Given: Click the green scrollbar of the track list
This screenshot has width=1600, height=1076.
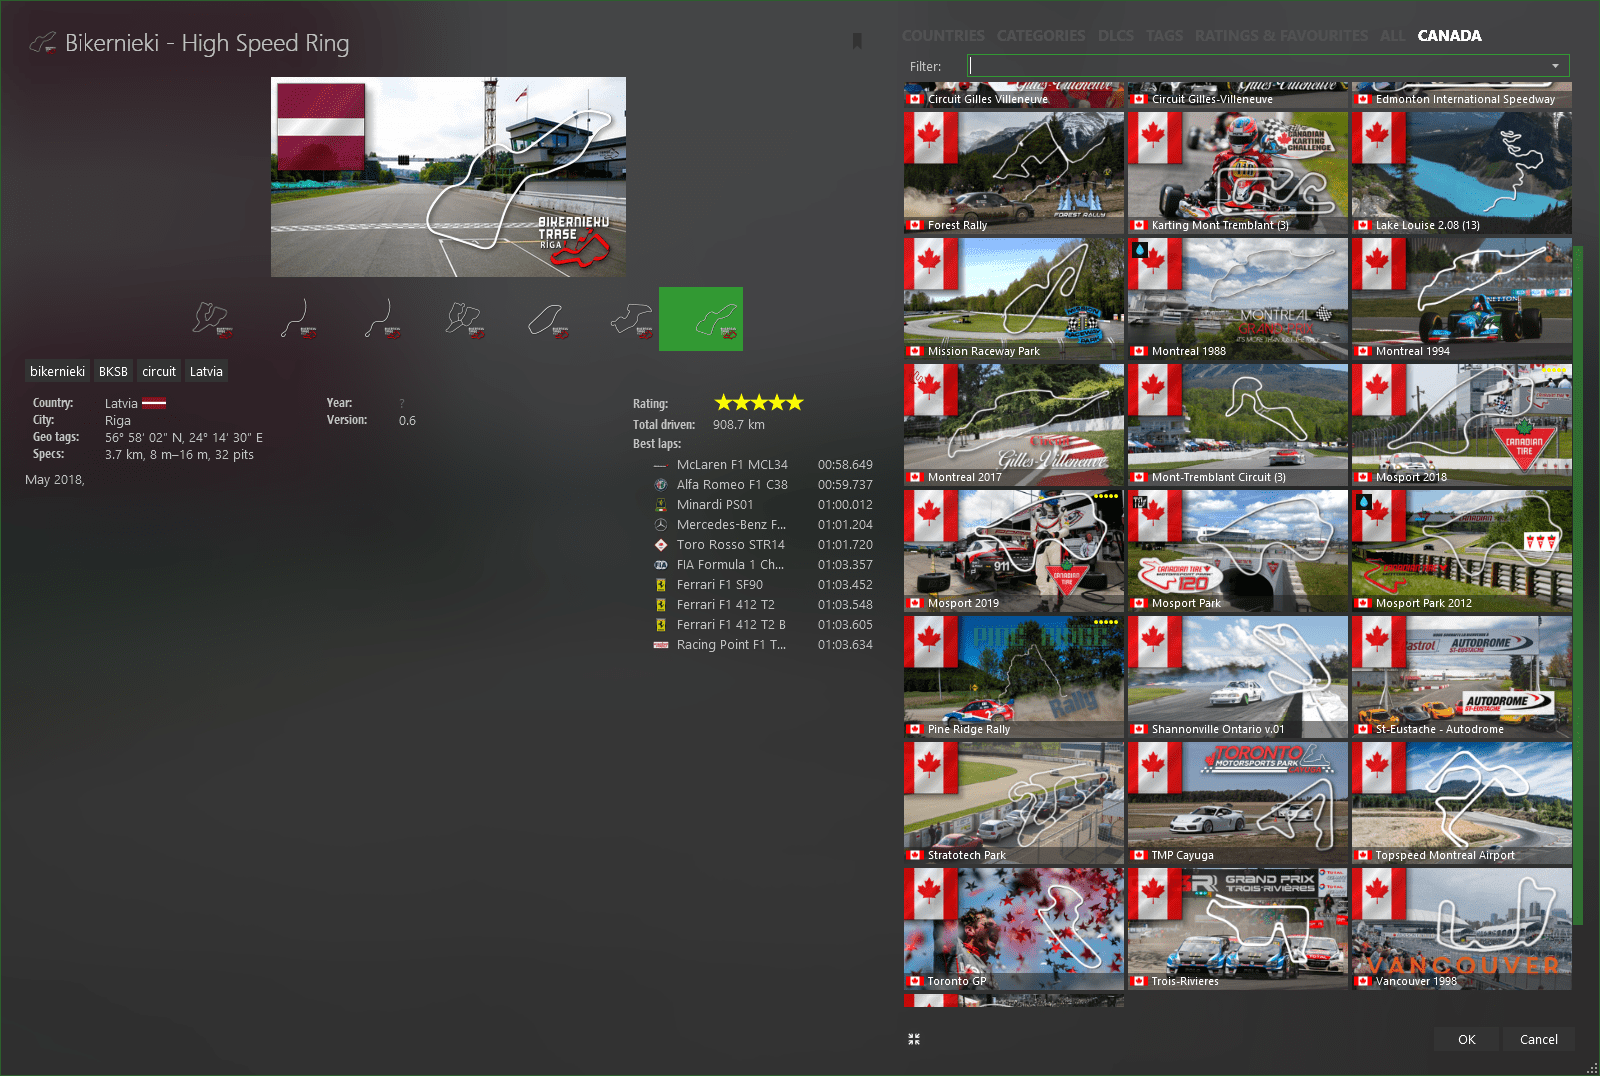Looking at the screenshot, I should pos(1578,580).
